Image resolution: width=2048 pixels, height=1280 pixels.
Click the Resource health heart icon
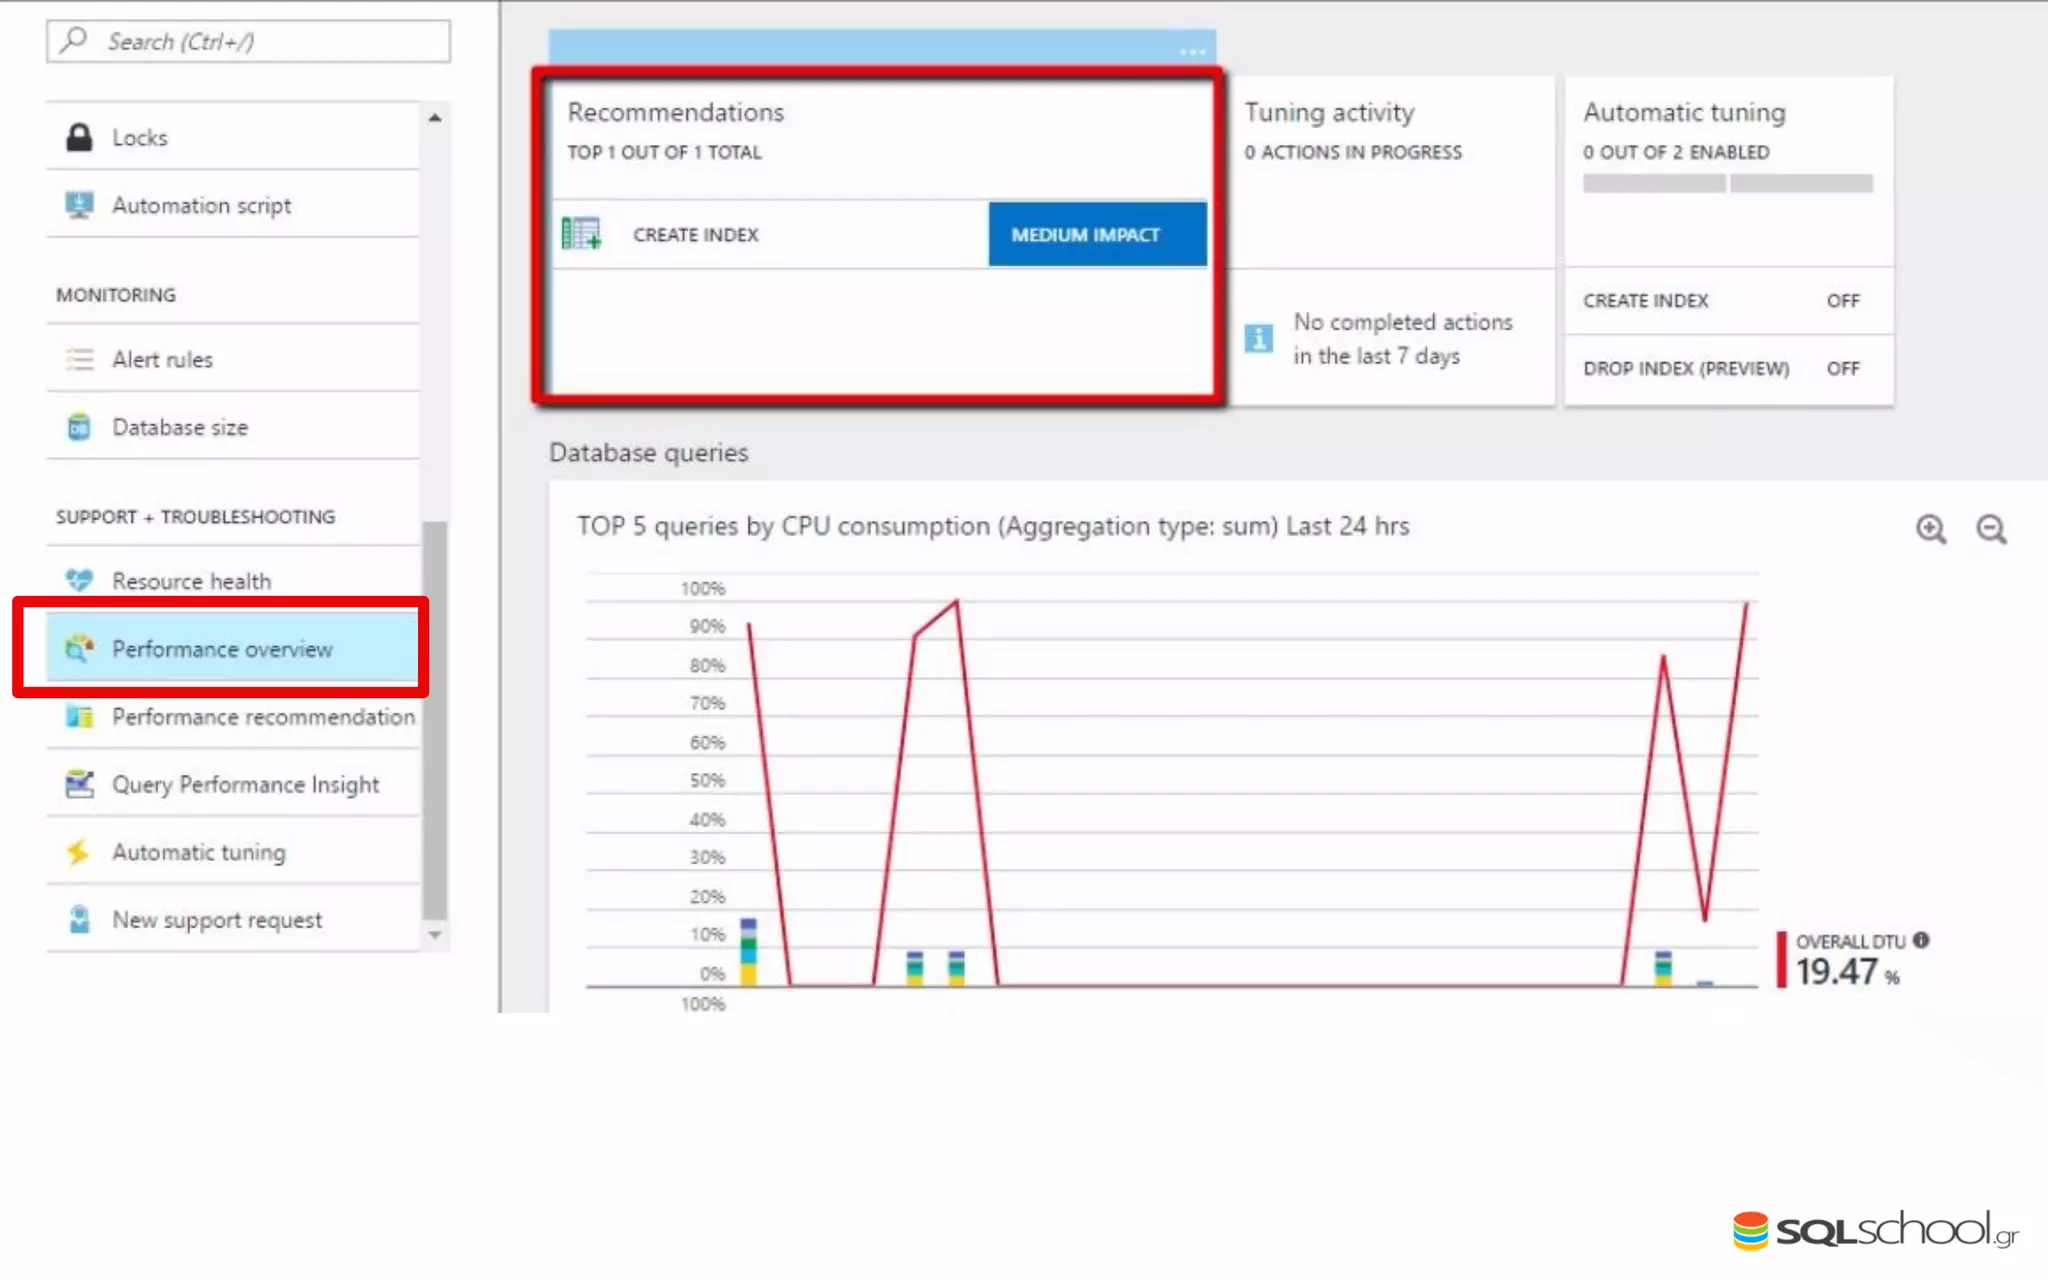[79, 580]
